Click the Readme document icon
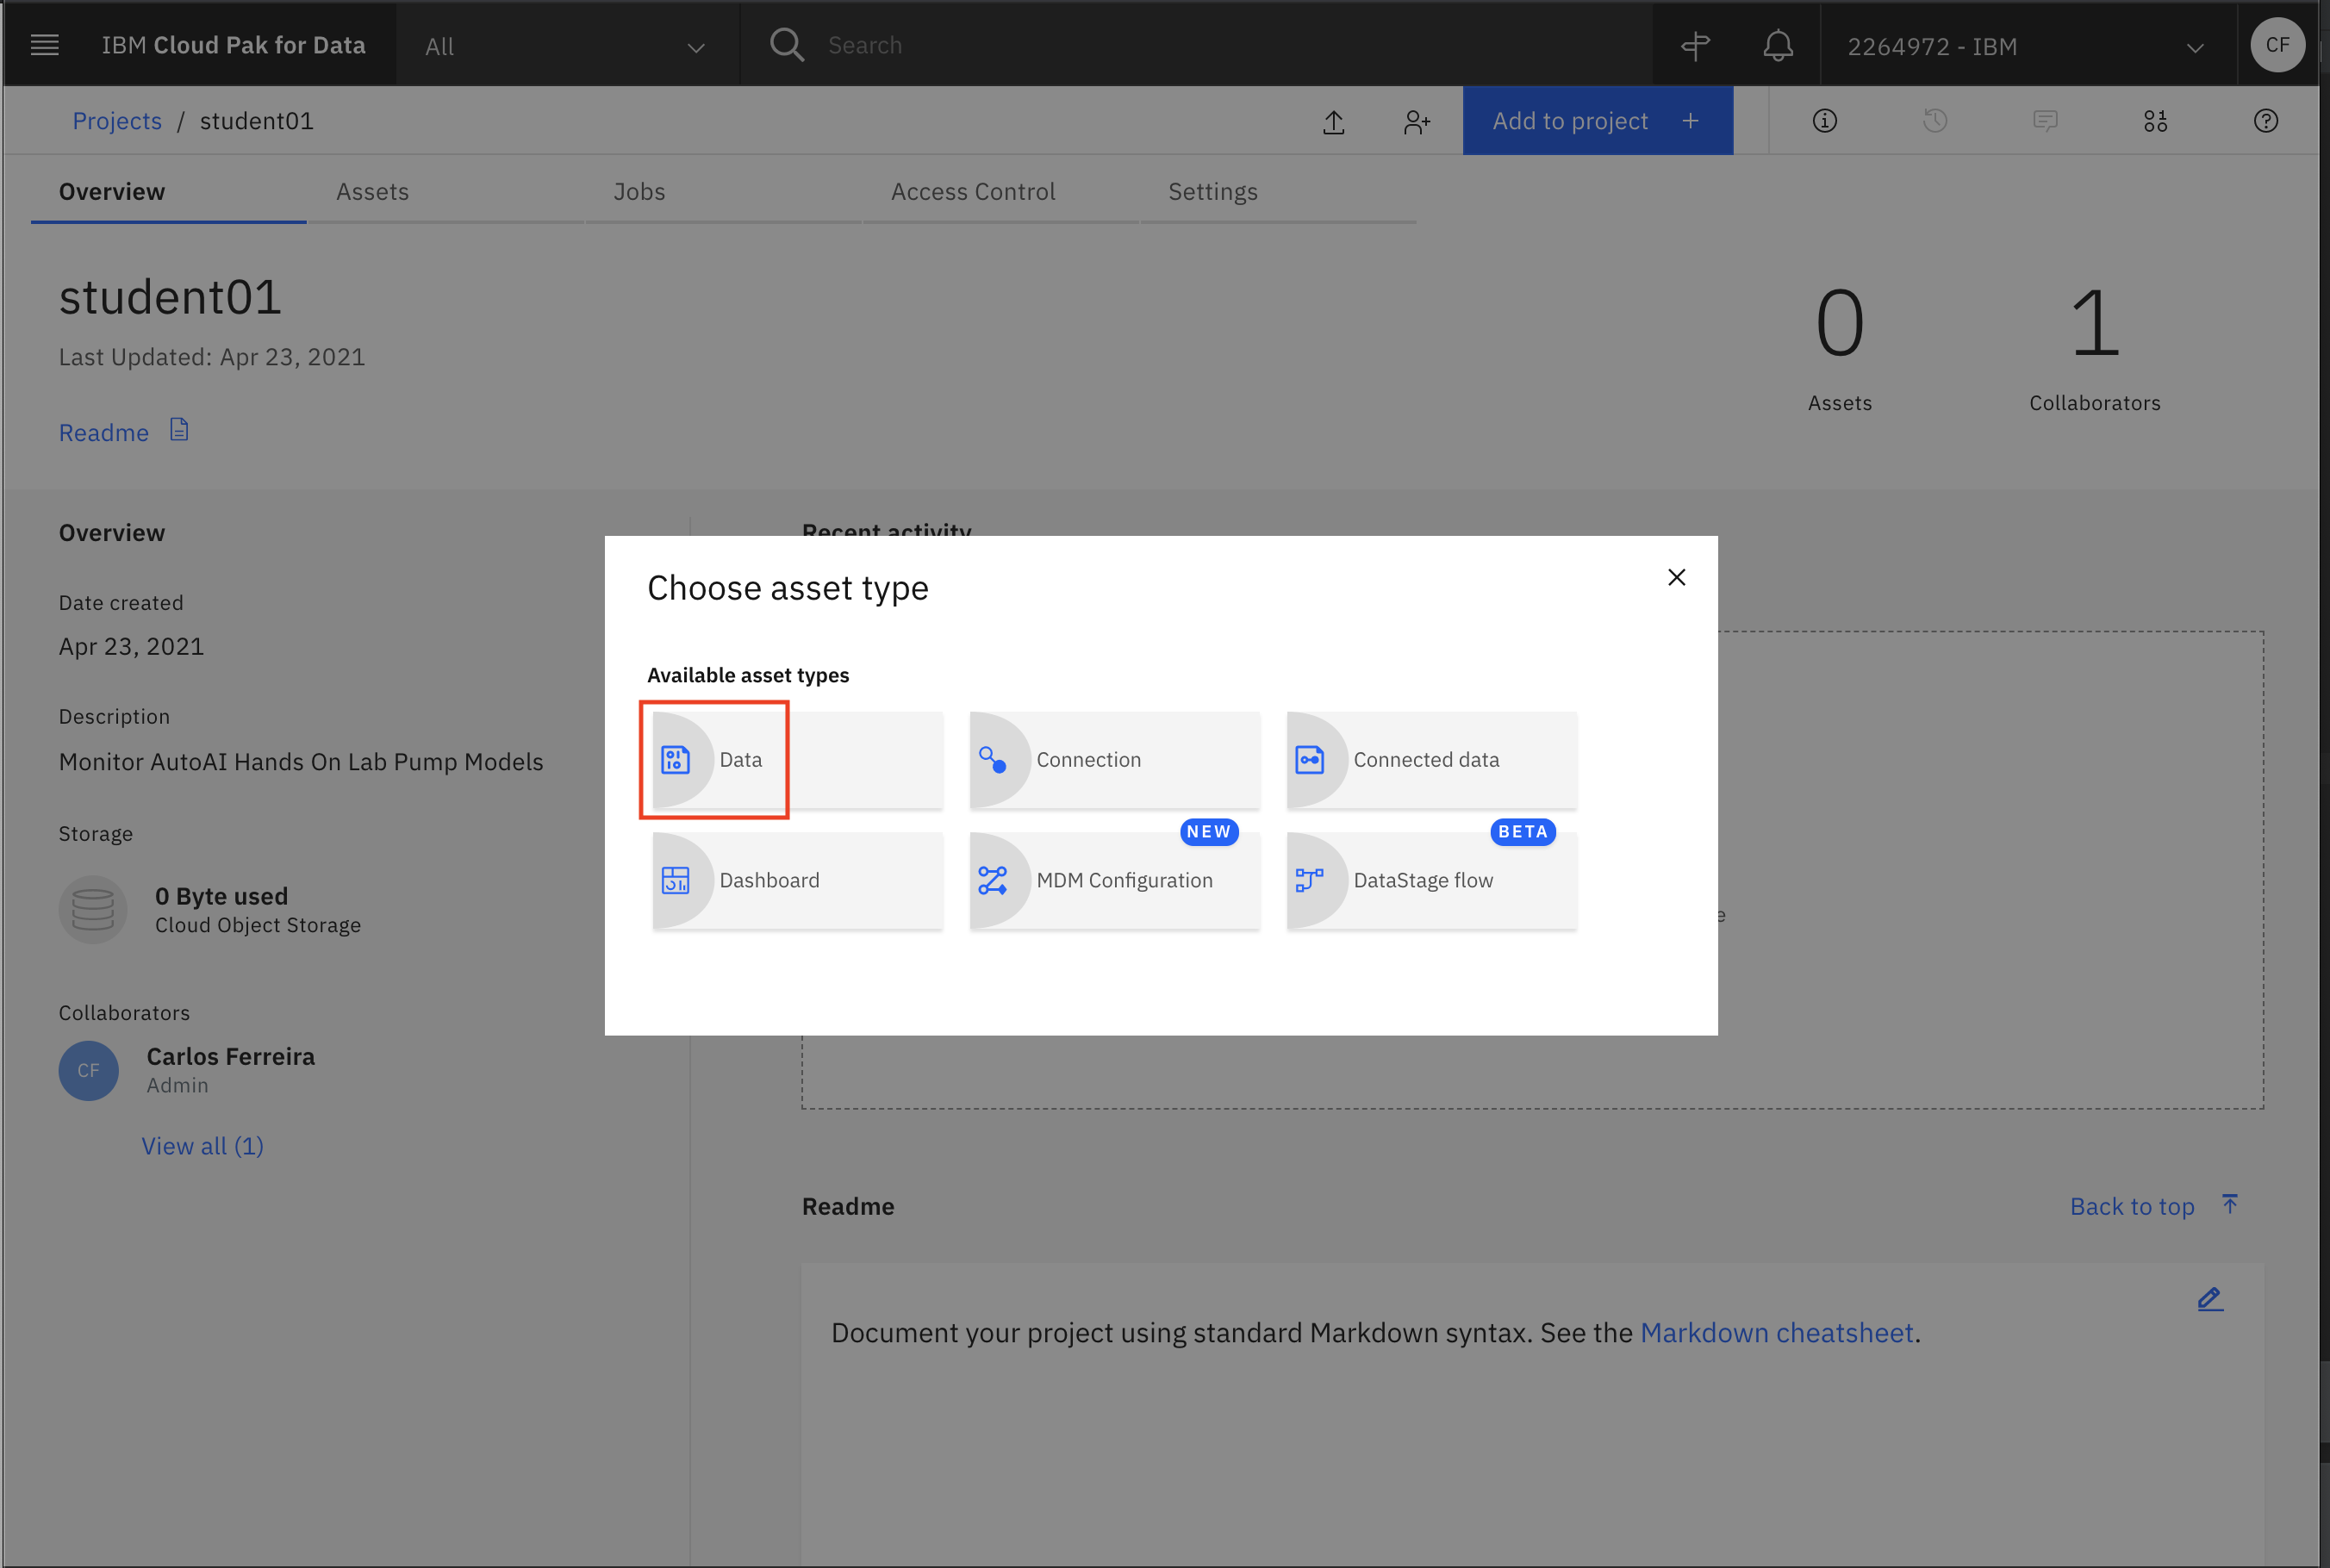2330x1568 pixels. click(179, 430)
